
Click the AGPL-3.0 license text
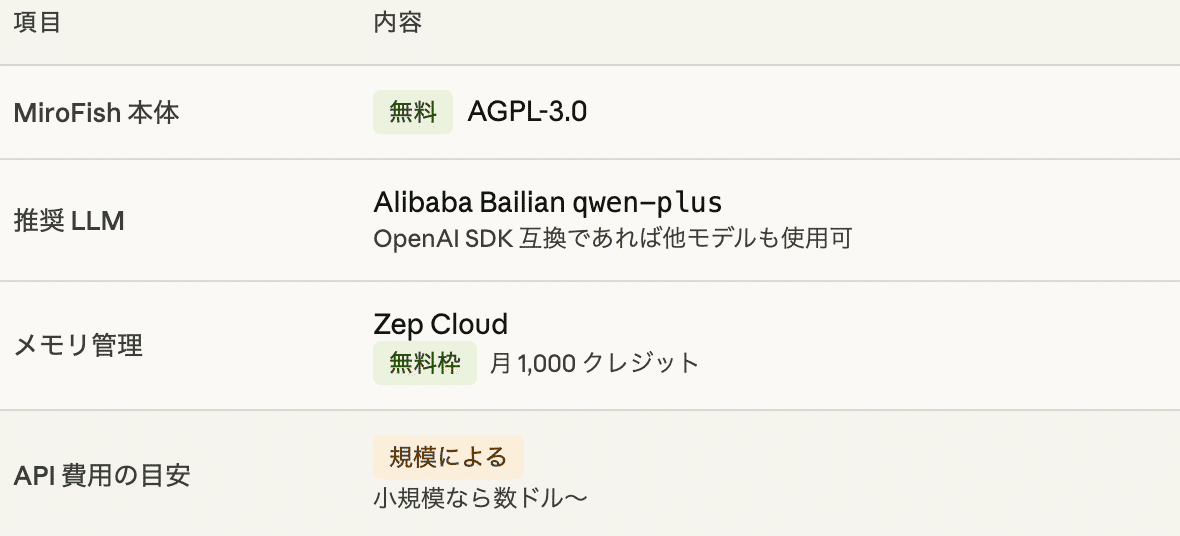click(527, 112)
